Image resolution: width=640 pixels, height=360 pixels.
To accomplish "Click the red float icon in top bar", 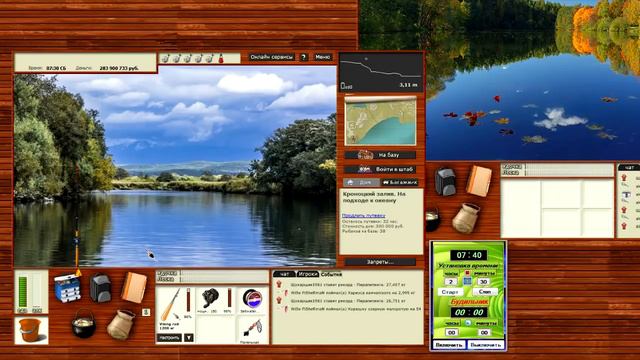I will point(221,59).
